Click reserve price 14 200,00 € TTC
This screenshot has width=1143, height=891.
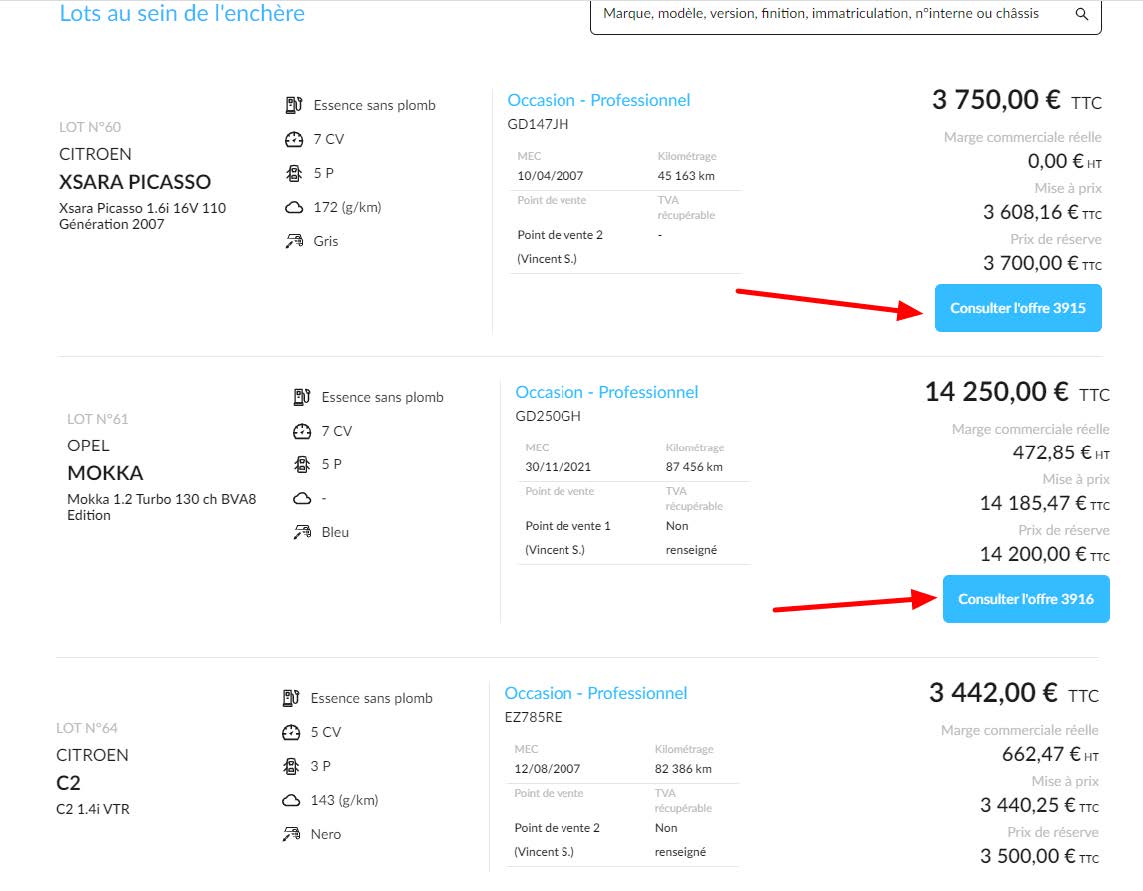tap(1045, 555)
